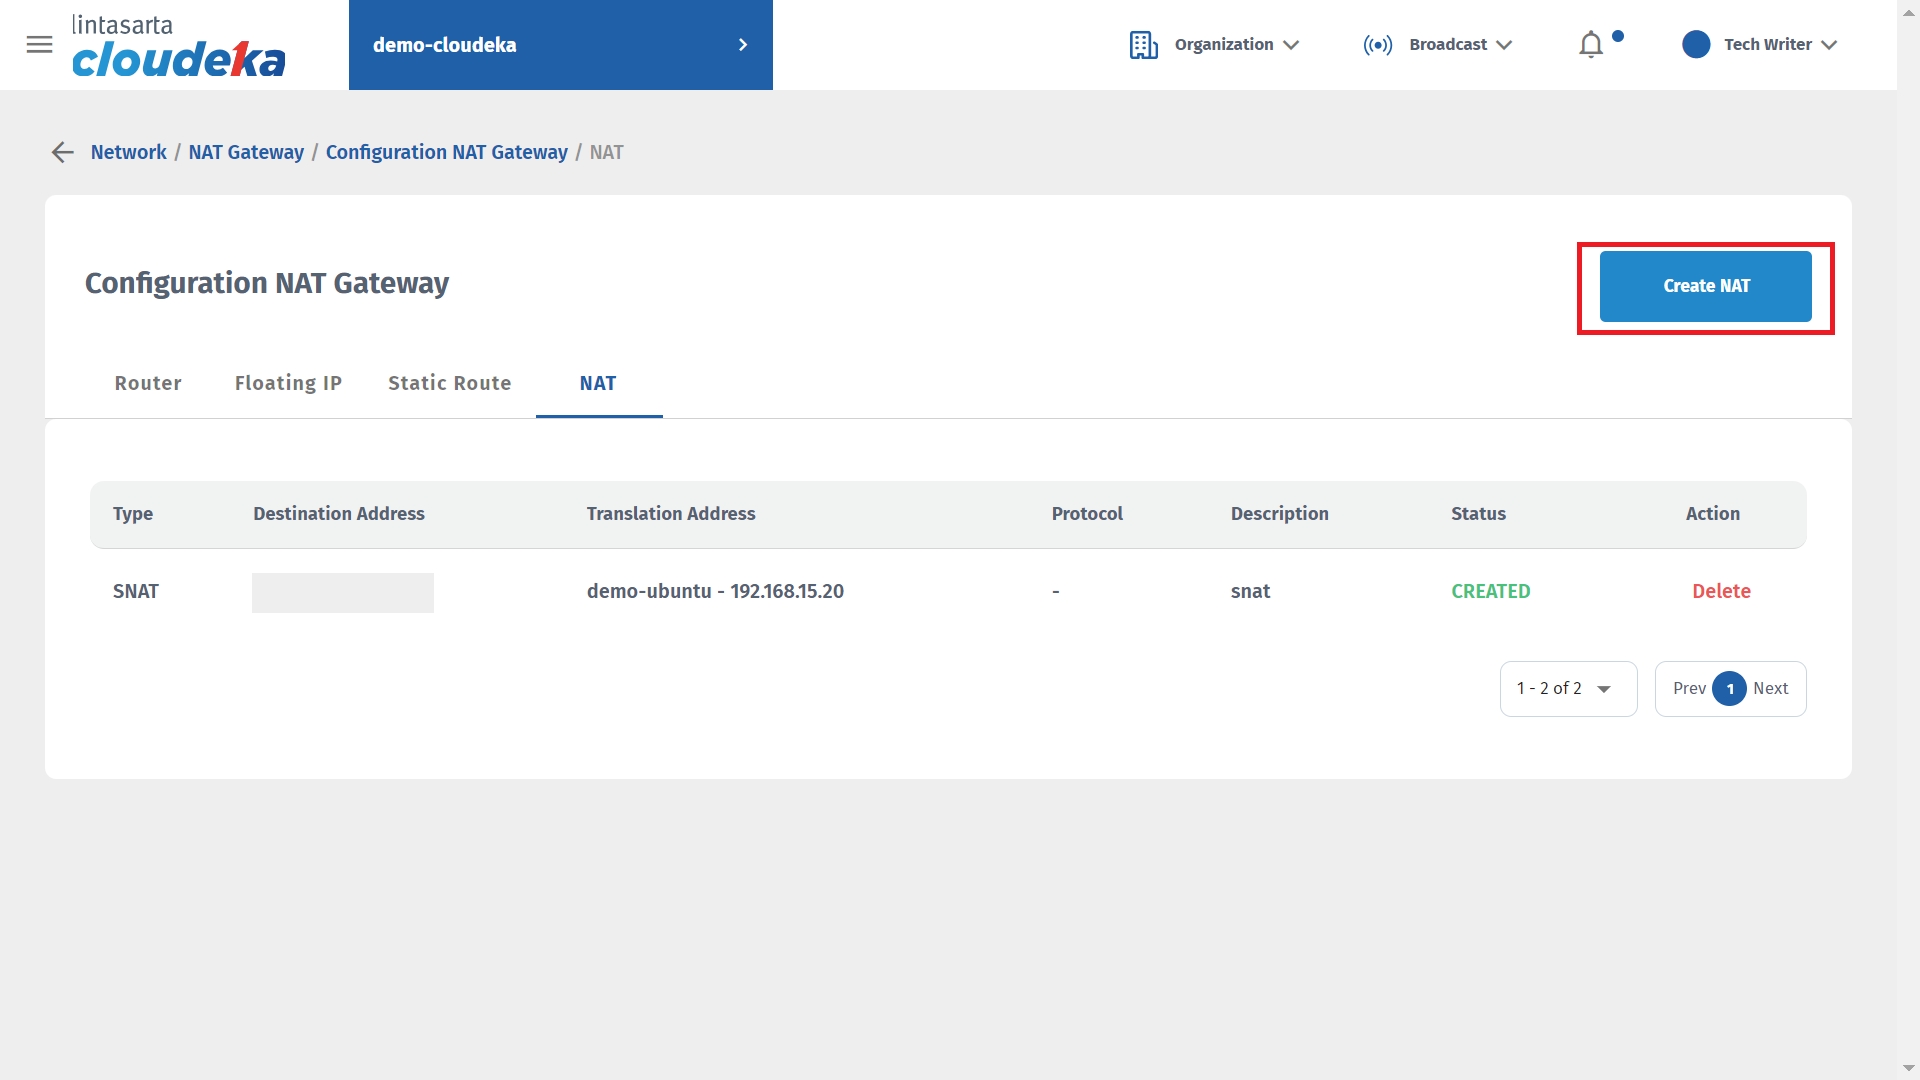Go to NAT Gateway breadcrumb link
The height and width of the screenshot is (1080, 1920).
[x=246, y=152]
